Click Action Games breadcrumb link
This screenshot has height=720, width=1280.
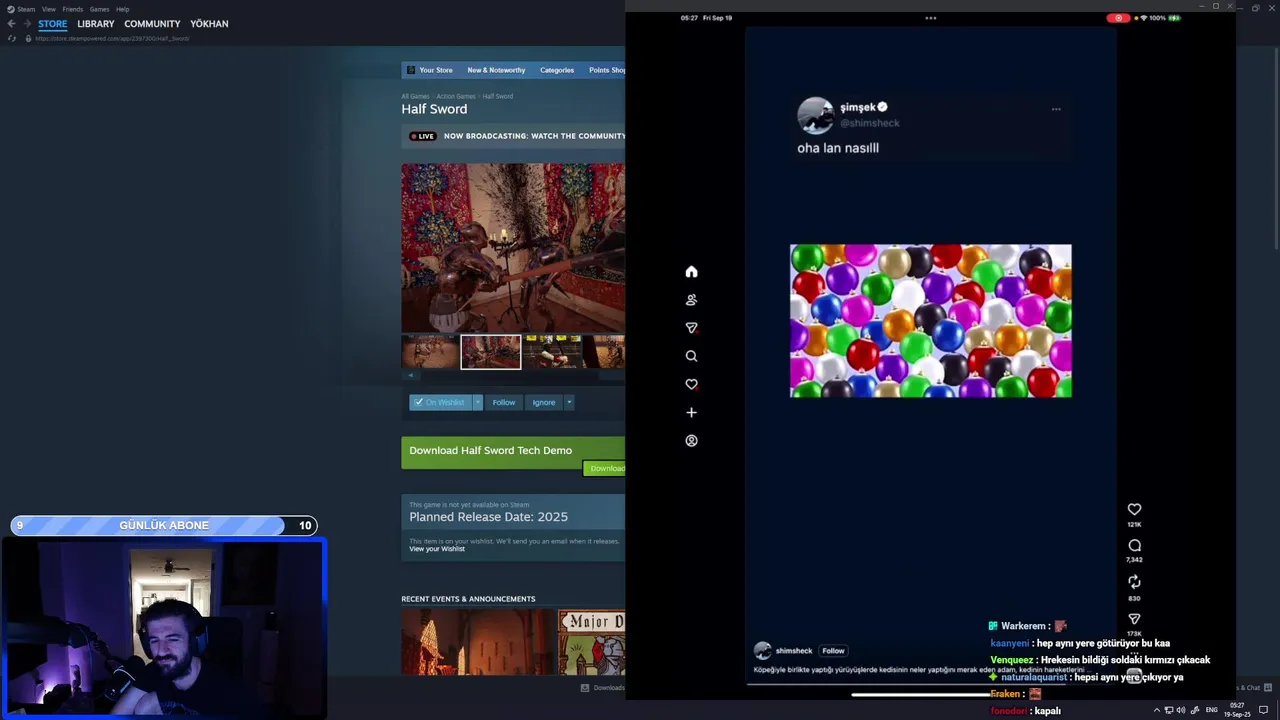tap(456, 96)
